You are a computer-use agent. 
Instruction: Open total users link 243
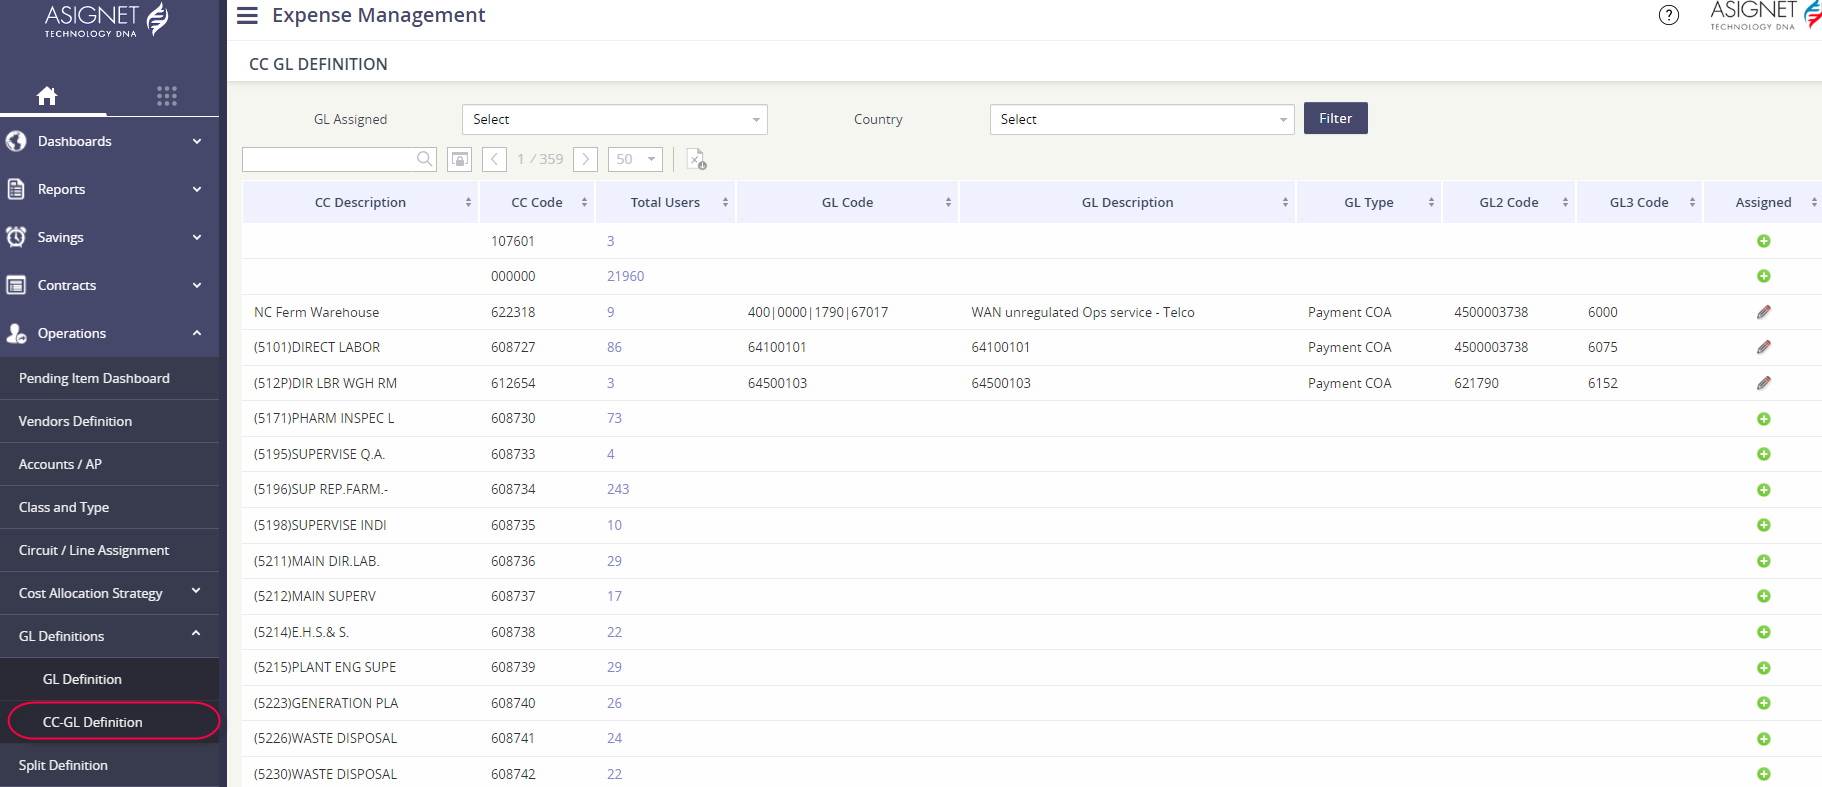tap(618, 489)
